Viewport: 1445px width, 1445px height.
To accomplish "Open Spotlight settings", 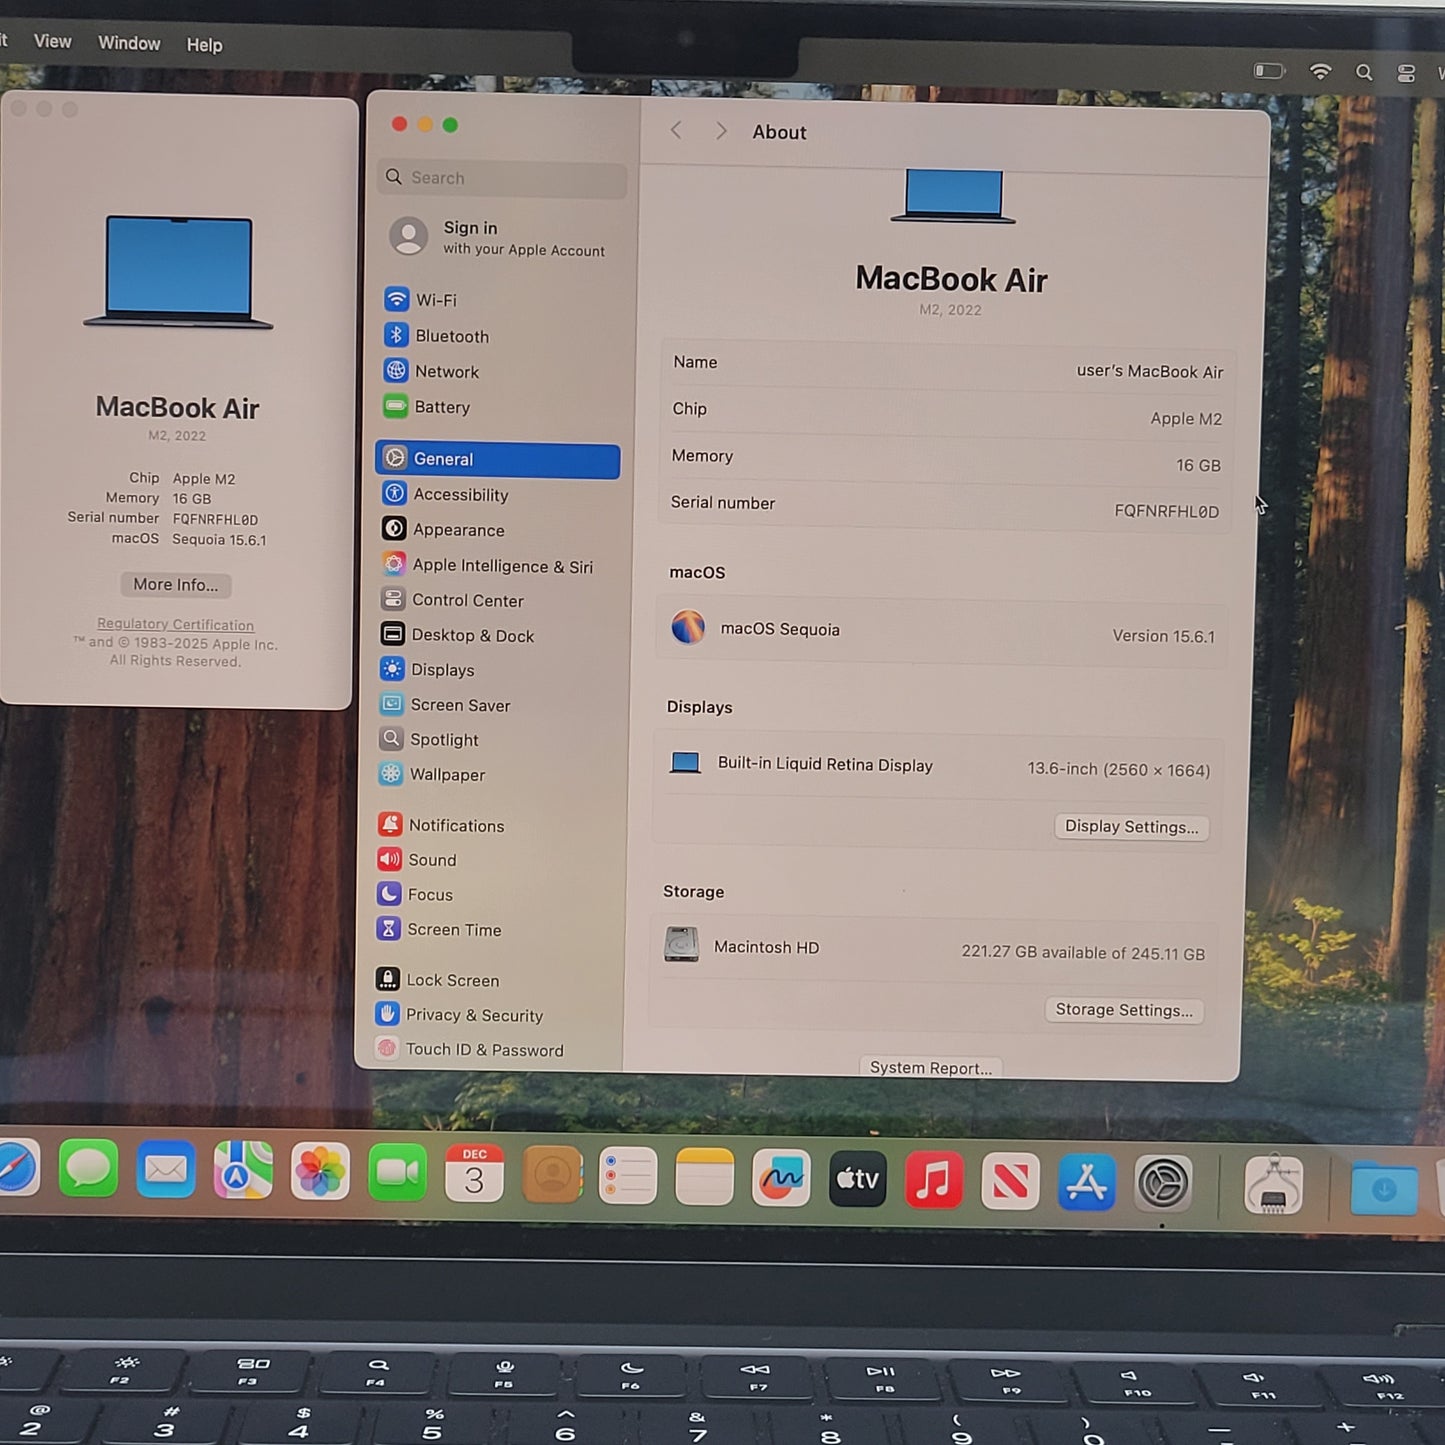I will point(443,739).
